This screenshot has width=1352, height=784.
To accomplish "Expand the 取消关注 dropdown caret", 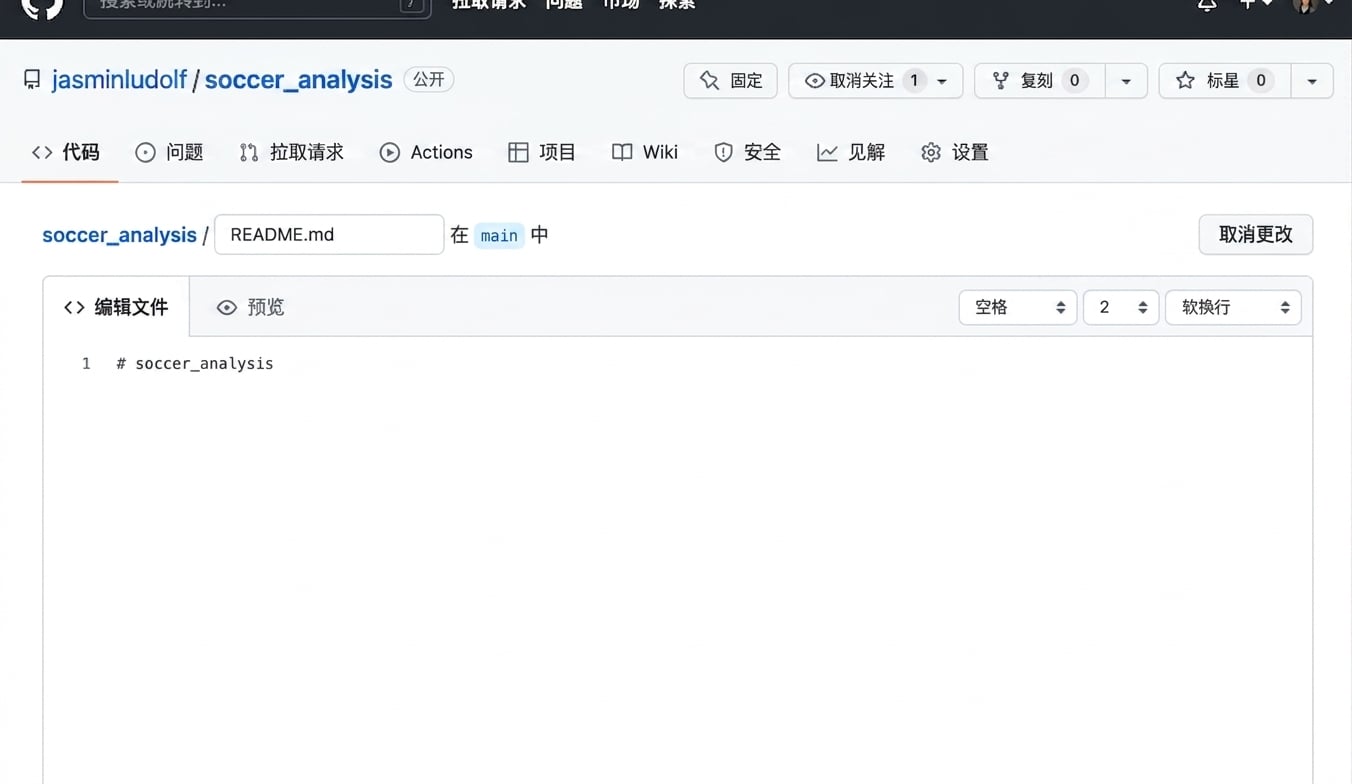I will [942, 82].
